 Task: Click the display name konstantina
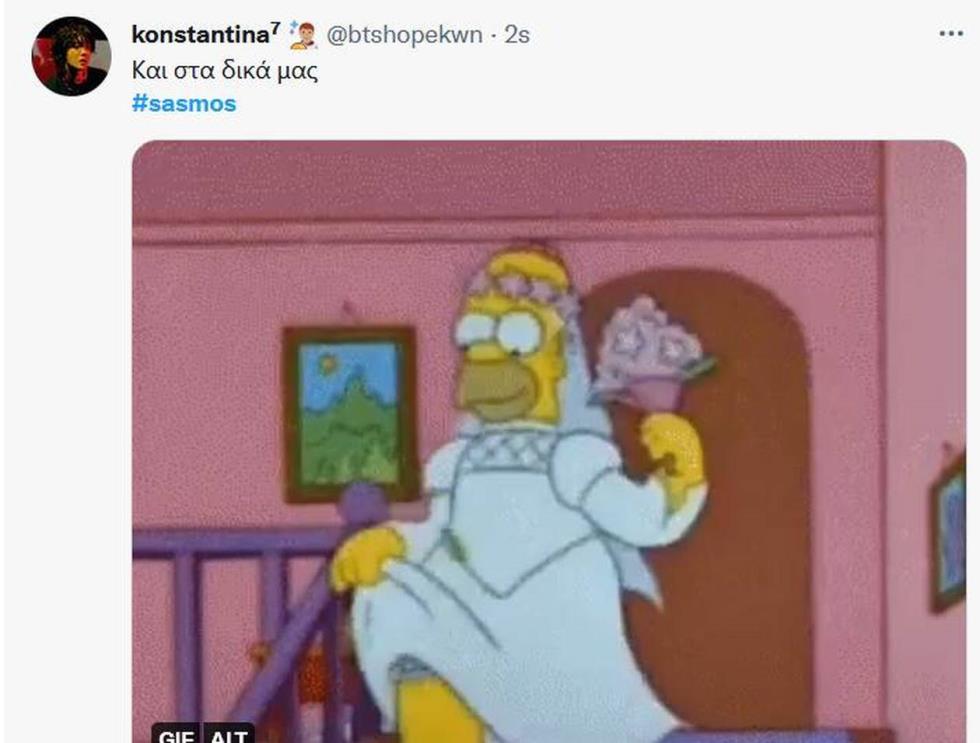point(200,35)
